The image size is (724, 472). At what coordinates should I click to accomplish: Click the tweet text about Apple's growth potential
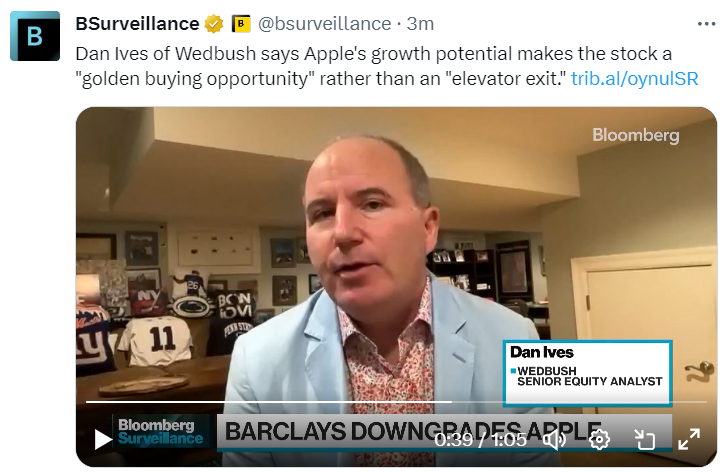(x=374, y=66)
